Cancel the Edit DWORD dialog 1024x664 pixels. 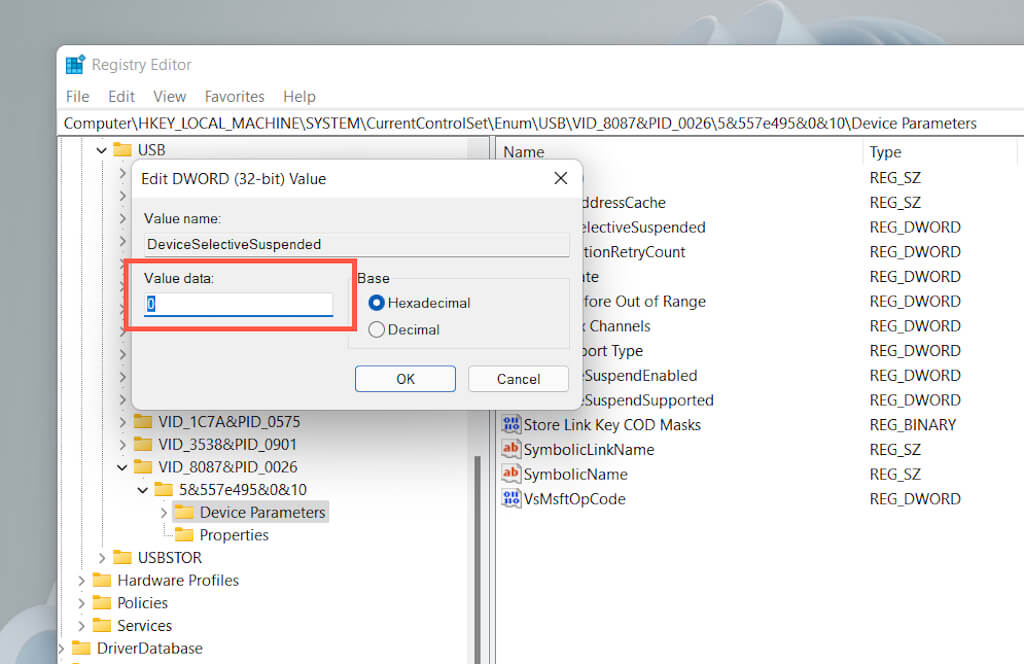coord(518,379)
